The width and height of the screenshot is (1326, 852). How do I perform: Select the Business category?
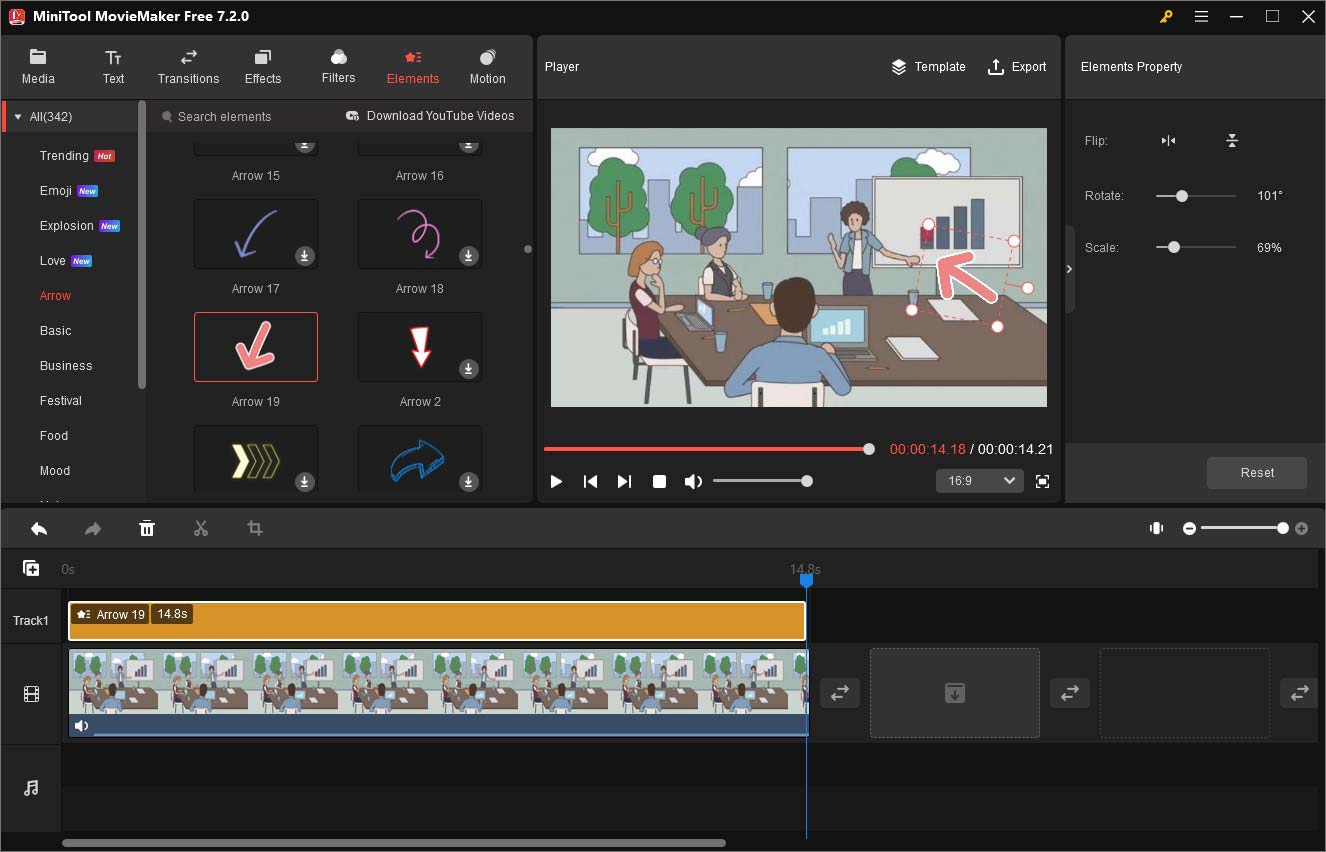click(x=66, y=366)
